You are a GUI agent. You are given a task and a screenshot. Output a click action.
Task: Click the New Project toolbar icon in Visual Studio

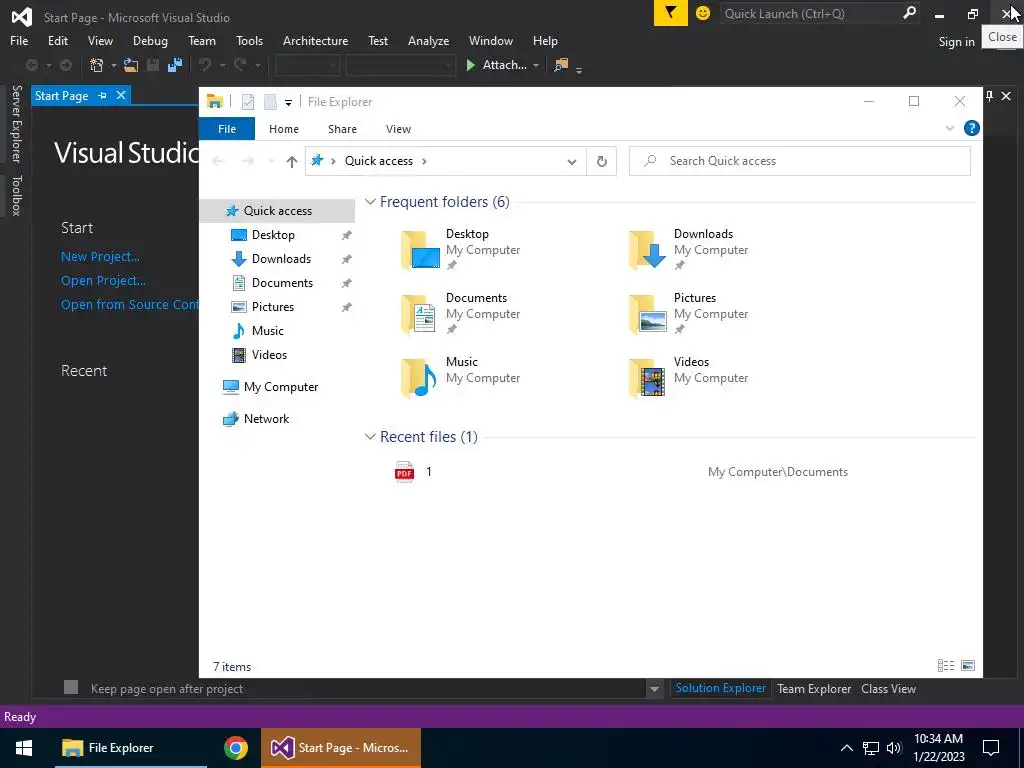pyautogui.click(x=97, y=65)
